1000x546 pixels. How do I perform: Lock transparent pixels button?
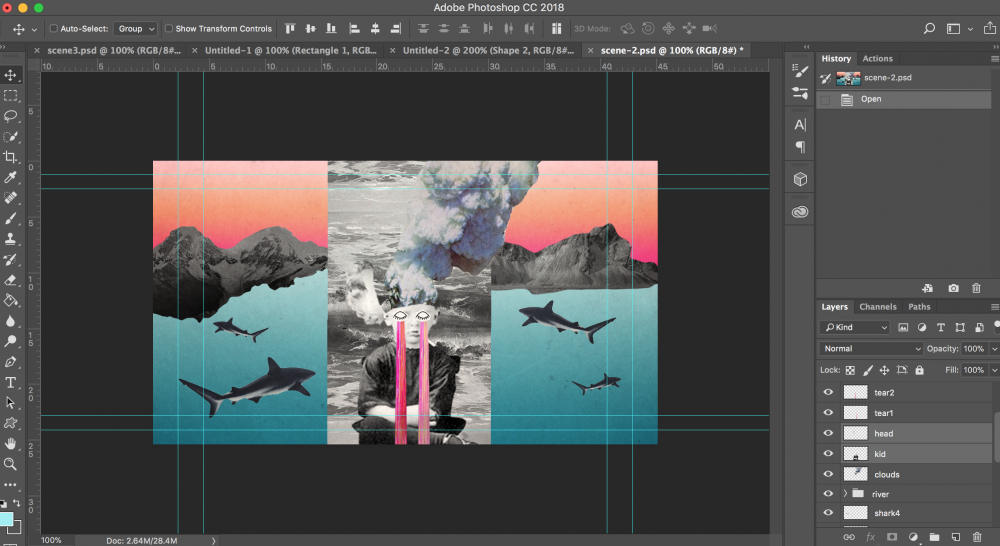pyautogui.click(x=850, y=370)
